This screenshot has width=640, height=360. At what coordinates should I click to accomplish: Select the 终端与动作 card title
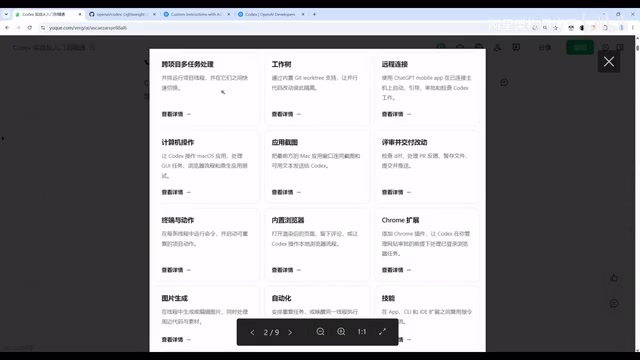178,220
